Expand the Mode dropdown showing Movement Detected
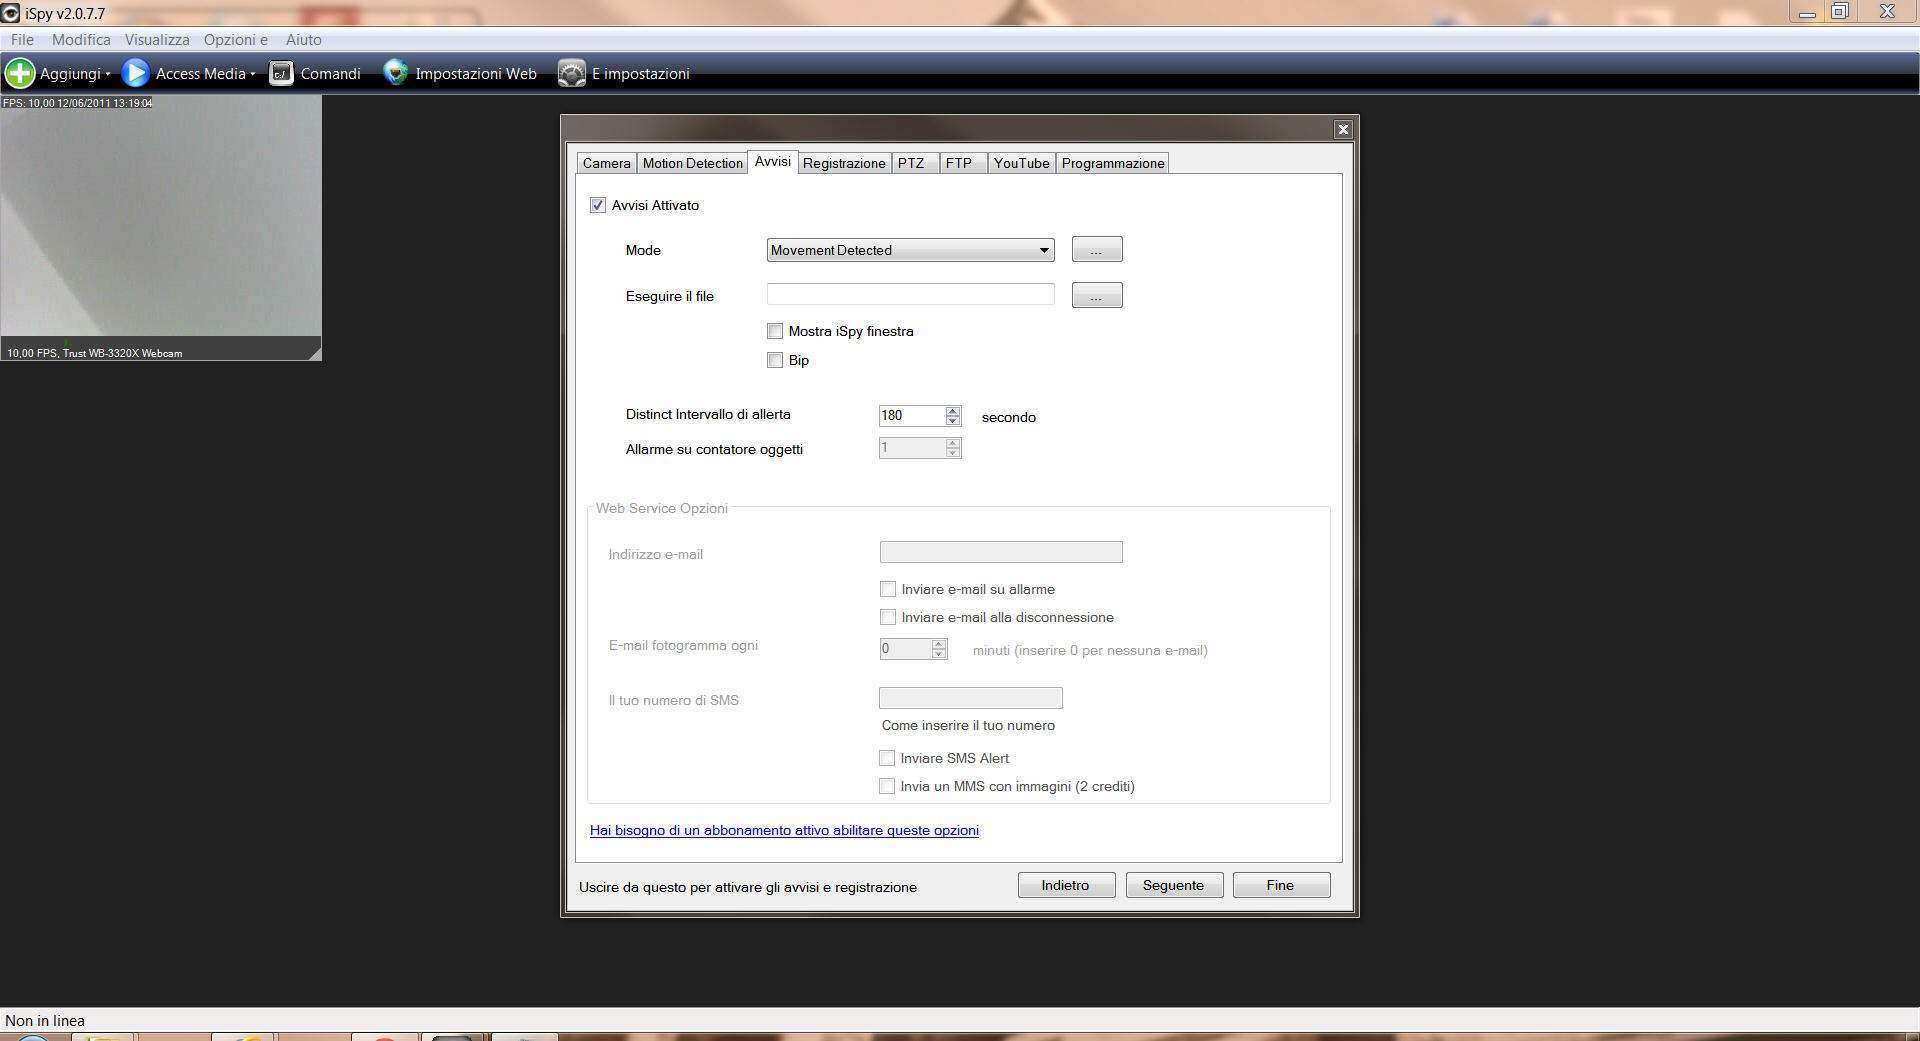Screen dimensions: 1920x1041 [1043, 250]
